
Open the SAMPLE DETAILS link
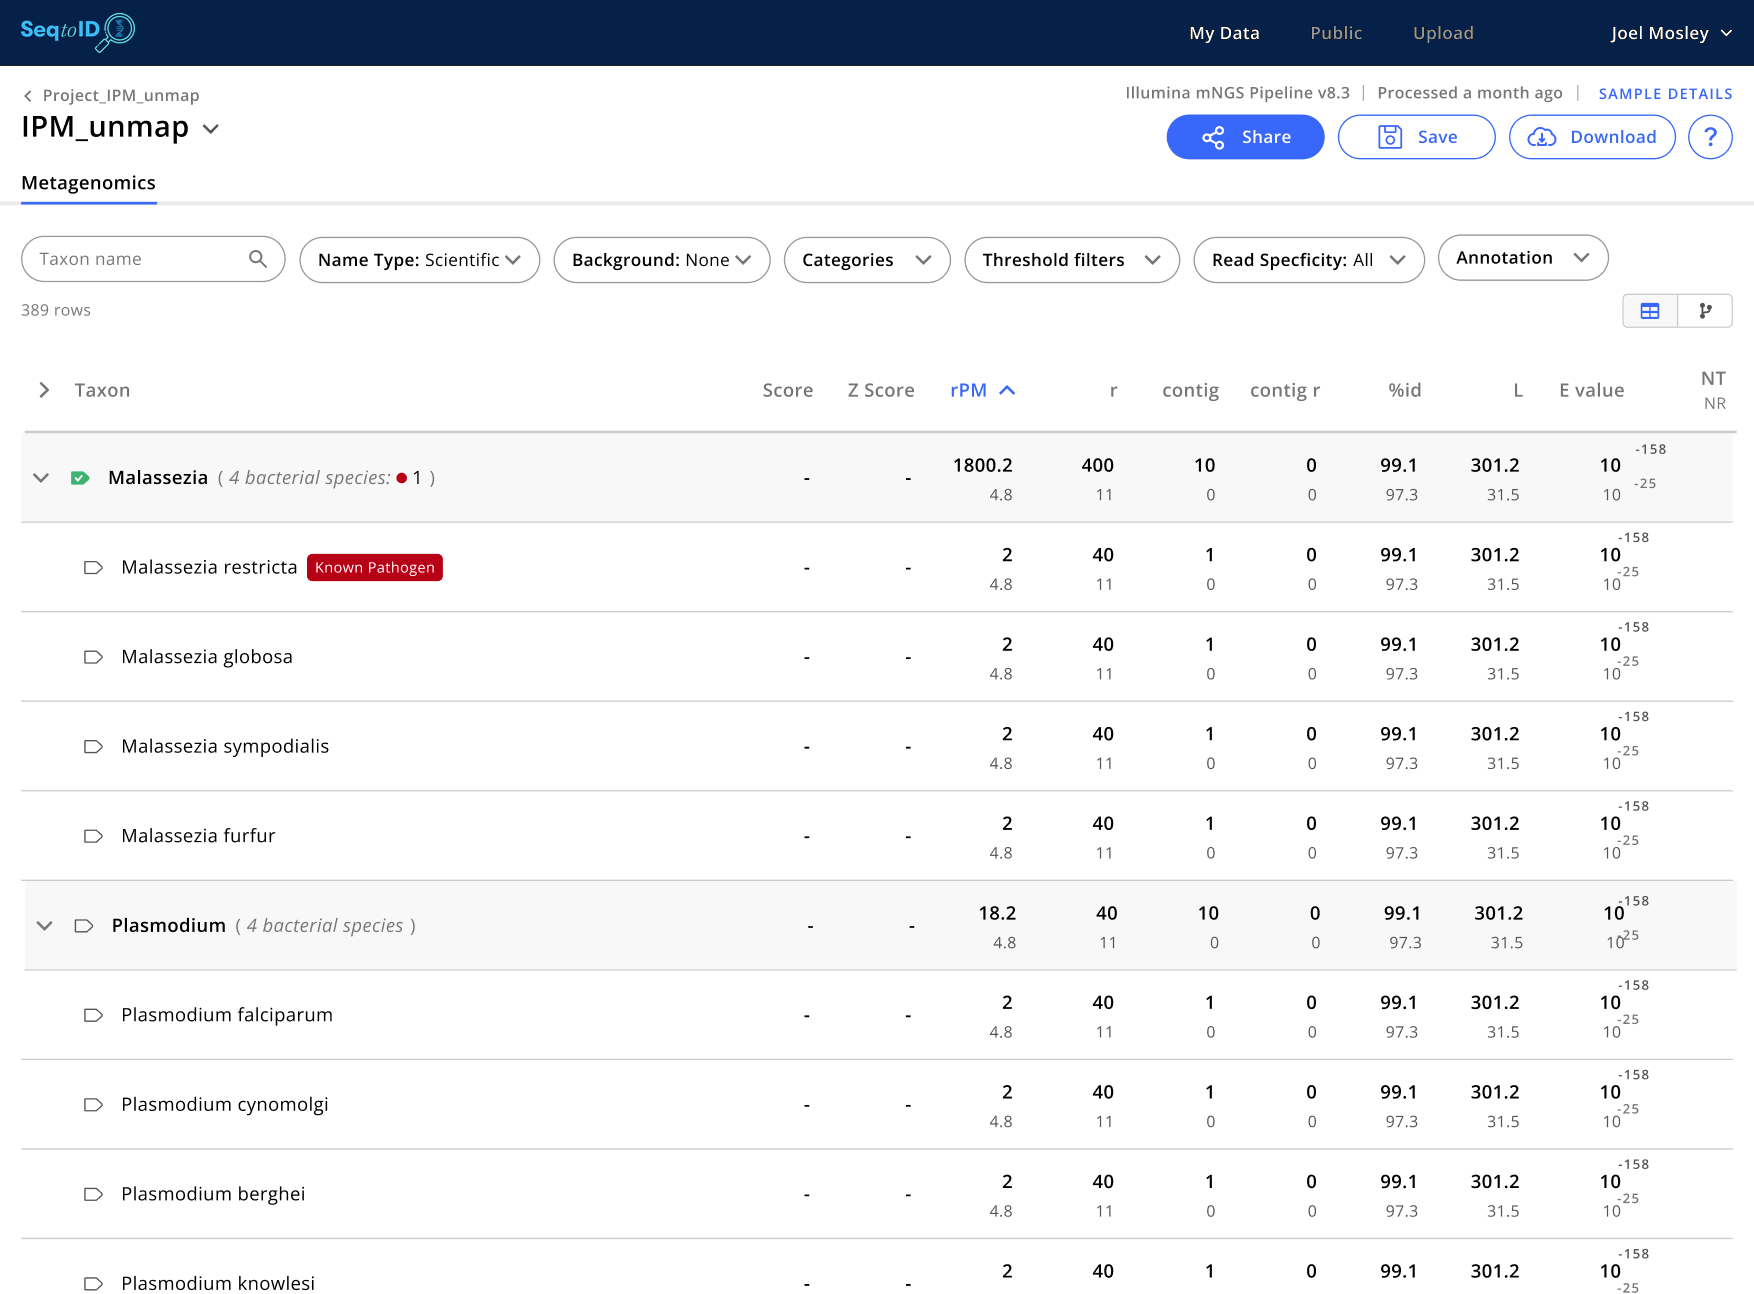(1665, 94)
